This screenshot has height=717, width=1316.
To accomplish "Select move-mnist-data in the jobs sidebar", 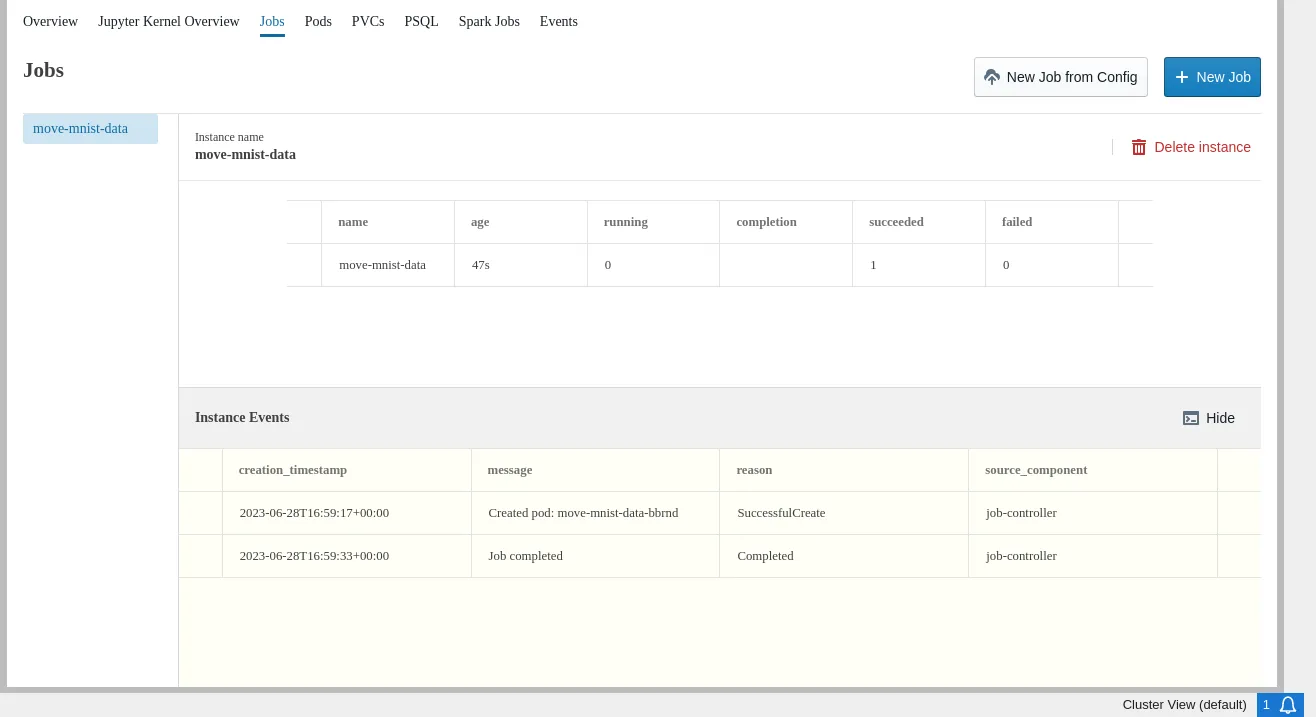I will point(90,129).
